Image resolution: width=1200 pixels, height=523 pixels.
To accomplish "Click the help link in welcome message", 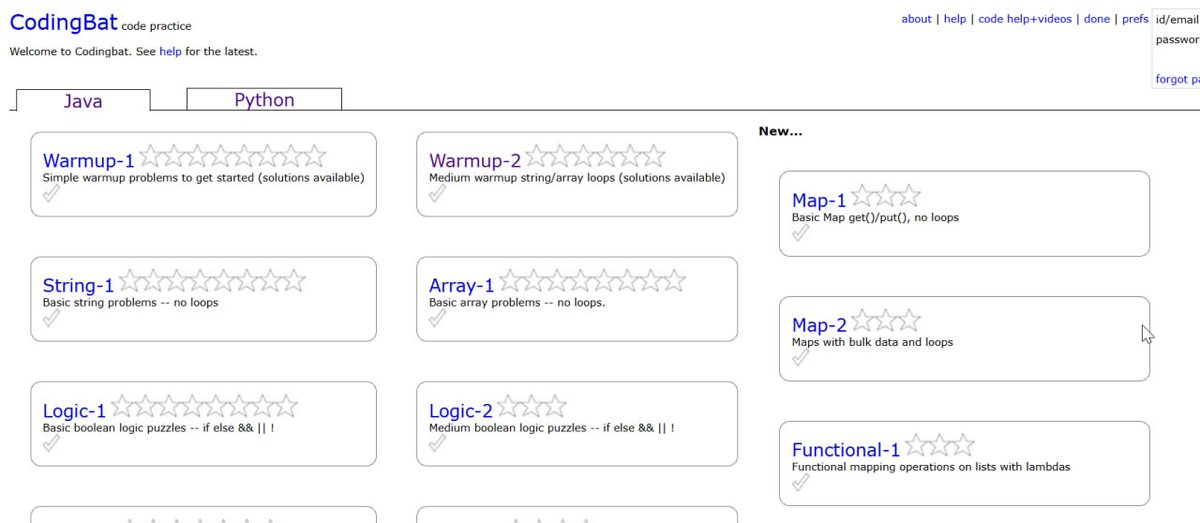I will (x=170, y=51).
